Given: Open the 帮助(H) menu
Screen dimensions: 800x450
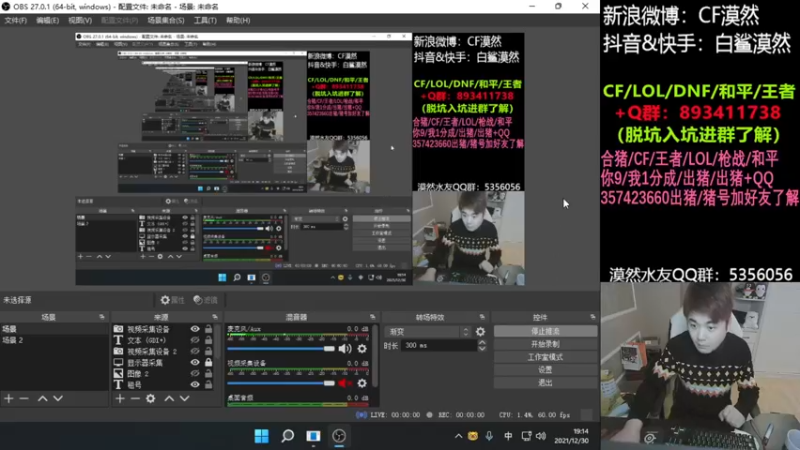Looking at the screenshot, I should click(238, 20).
